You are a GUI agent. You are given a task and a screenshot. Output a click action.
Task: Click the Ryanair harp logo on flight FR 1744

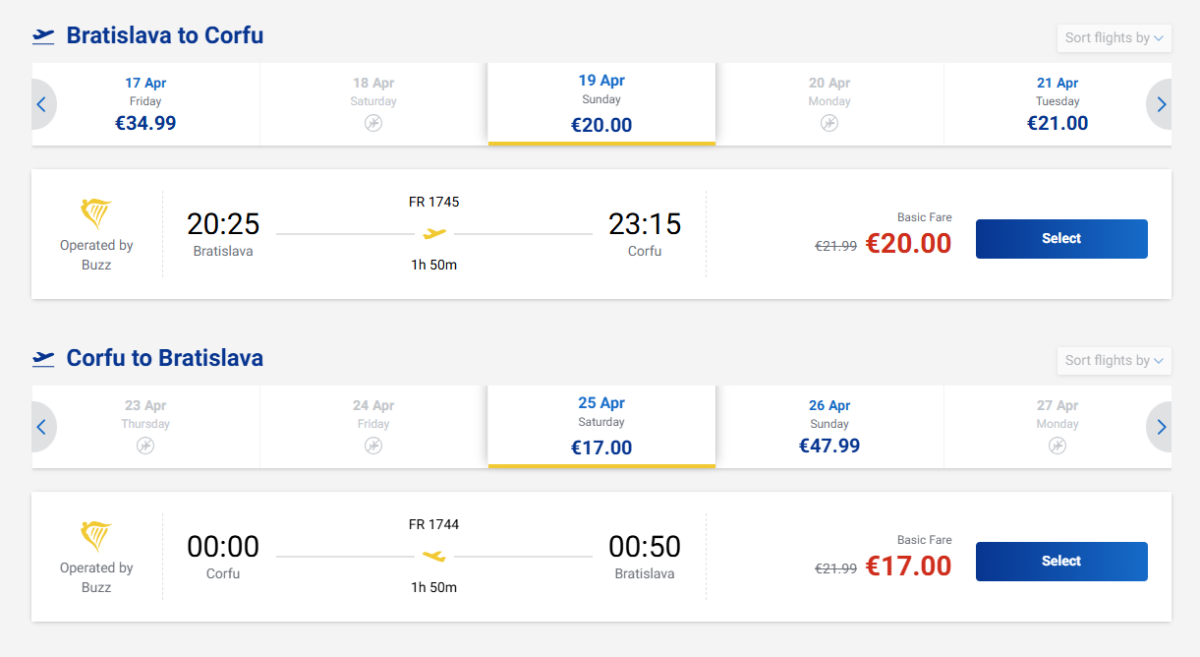point(96,537)
